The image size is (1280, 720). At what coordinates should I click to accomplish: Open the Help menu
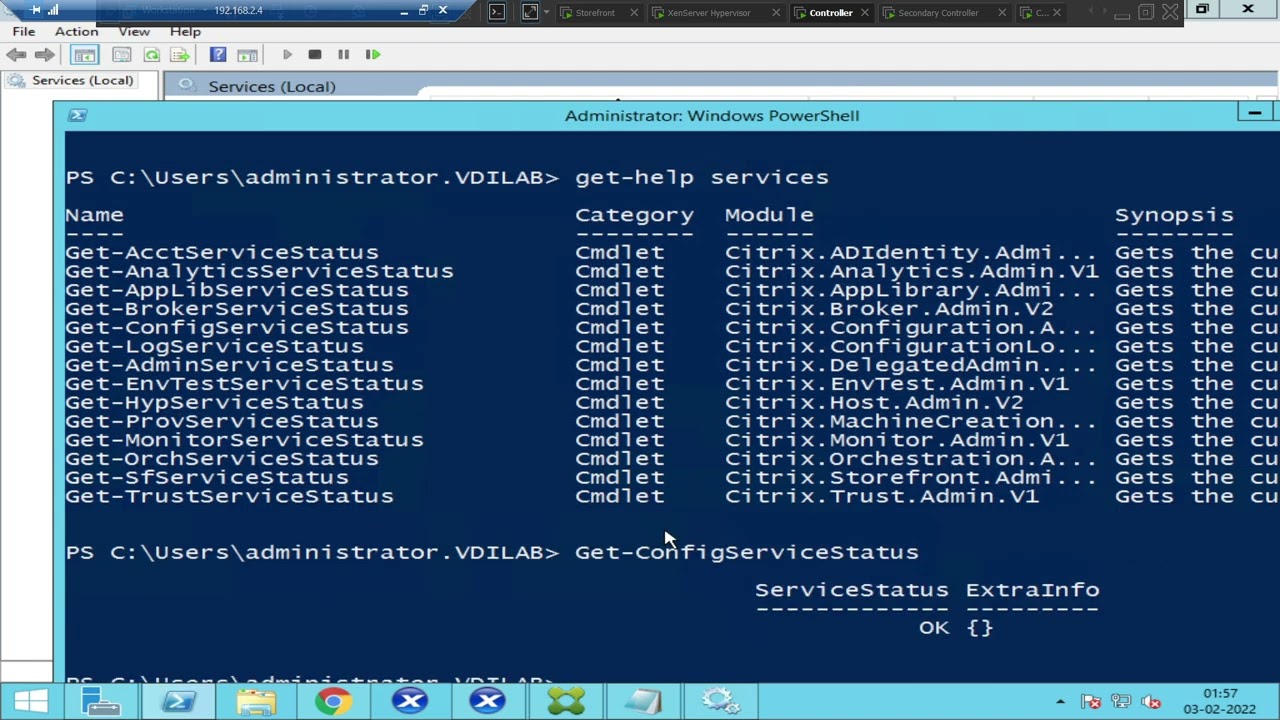coord(185,31)
